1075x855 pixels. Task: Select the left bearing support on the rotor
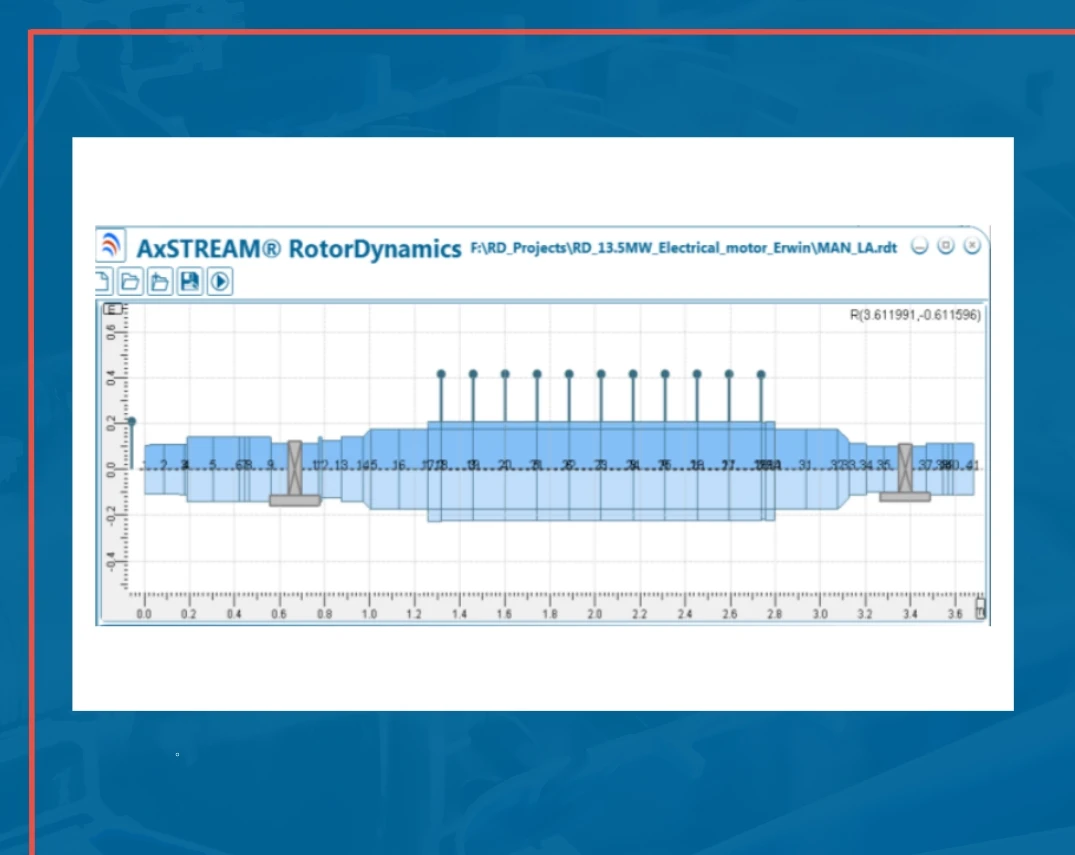(295, 473)
